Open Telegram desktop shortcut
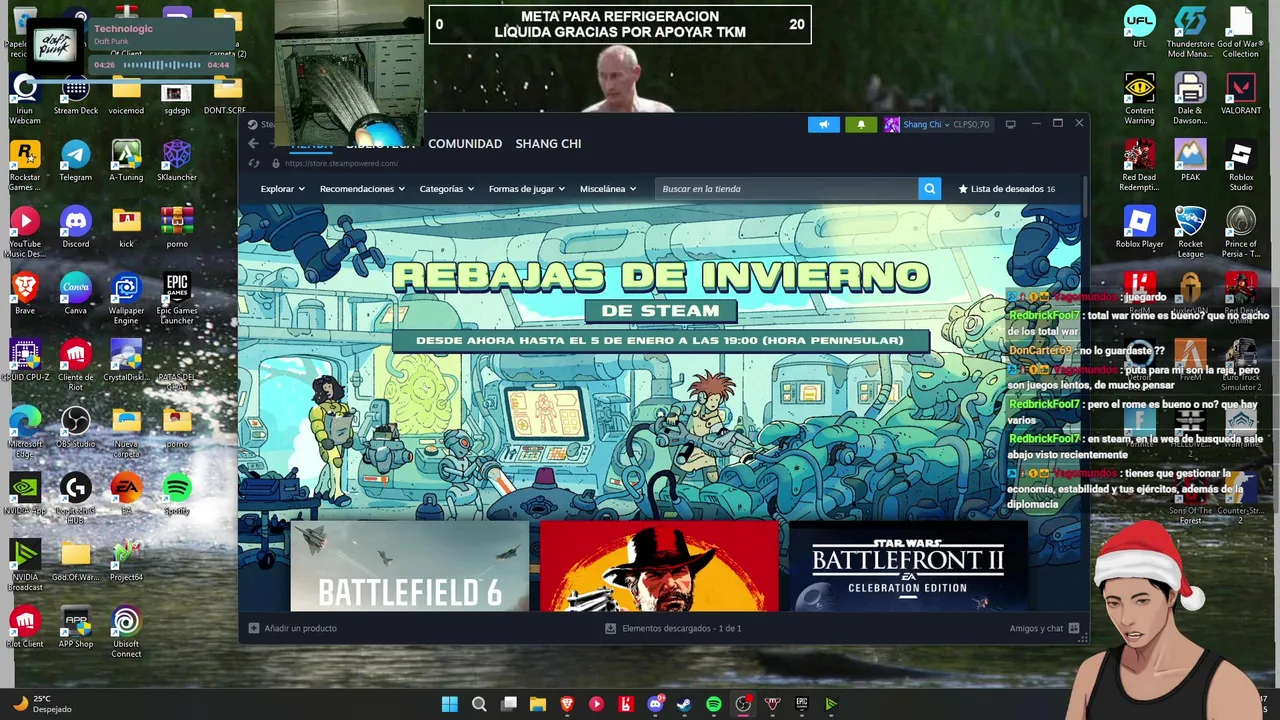The width and height of the screenshot is (1280, 720). tap(76, 161)
